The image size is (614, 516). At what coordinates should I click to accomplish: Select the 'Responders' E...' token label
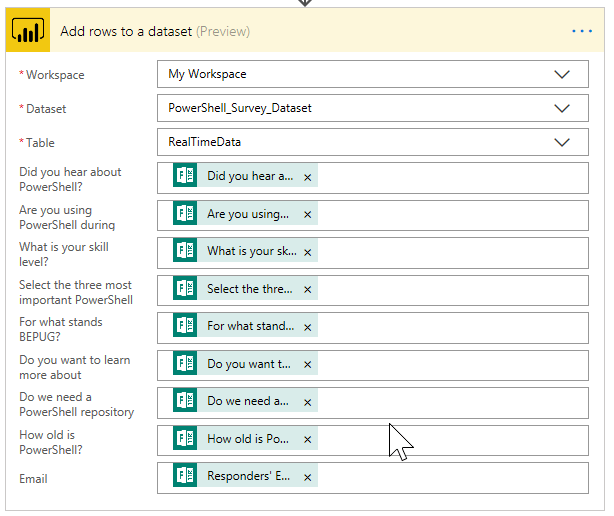(x=249, y=476)
